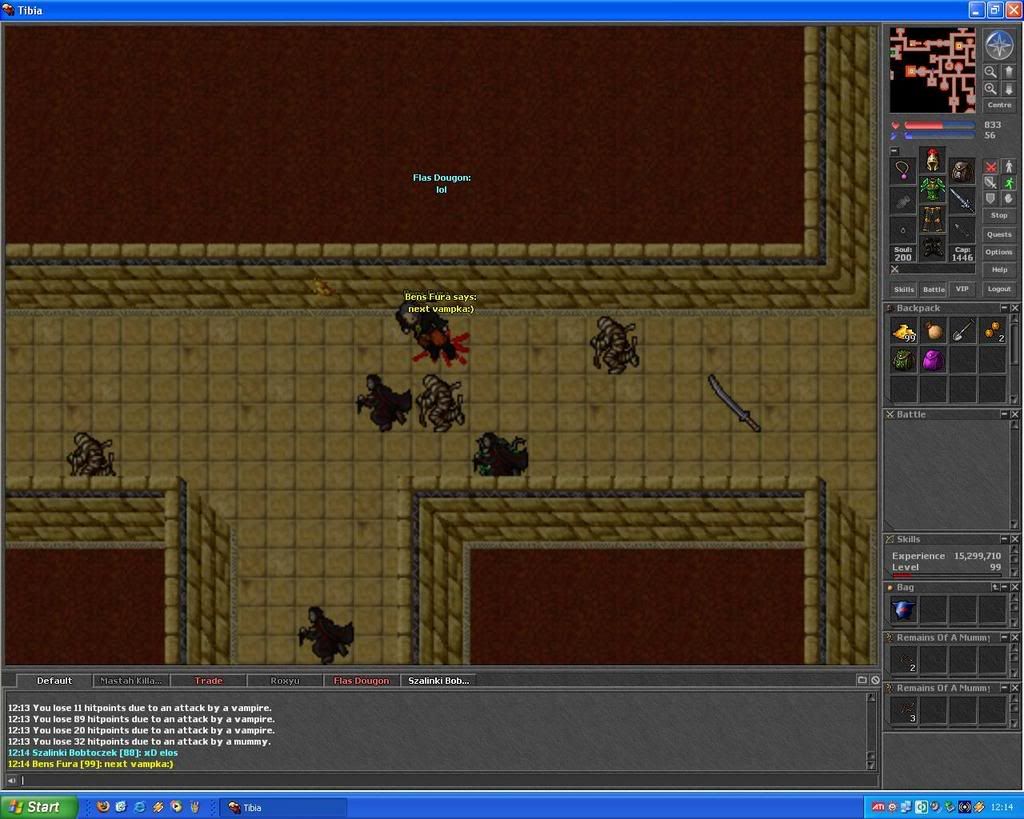This screenshot has height=819, width=1024.
Task: Select the ammunition slot
Action: 962,231
